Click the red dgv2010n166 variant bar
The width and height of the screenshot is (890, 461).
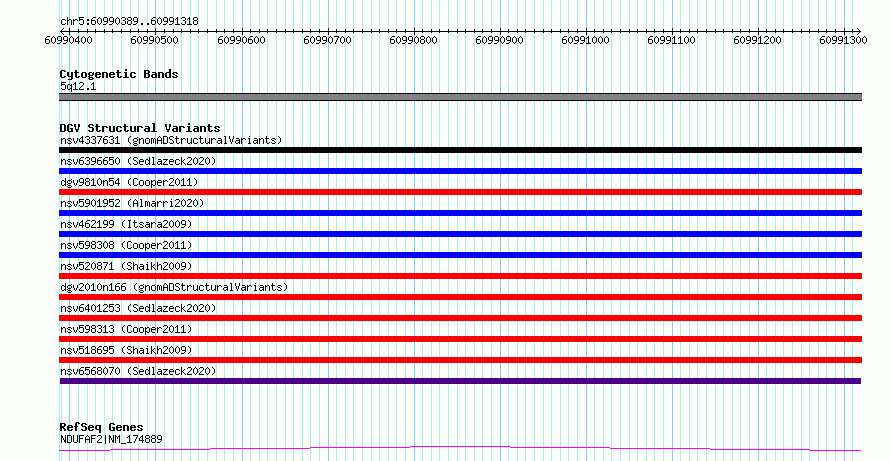(460, 297)
